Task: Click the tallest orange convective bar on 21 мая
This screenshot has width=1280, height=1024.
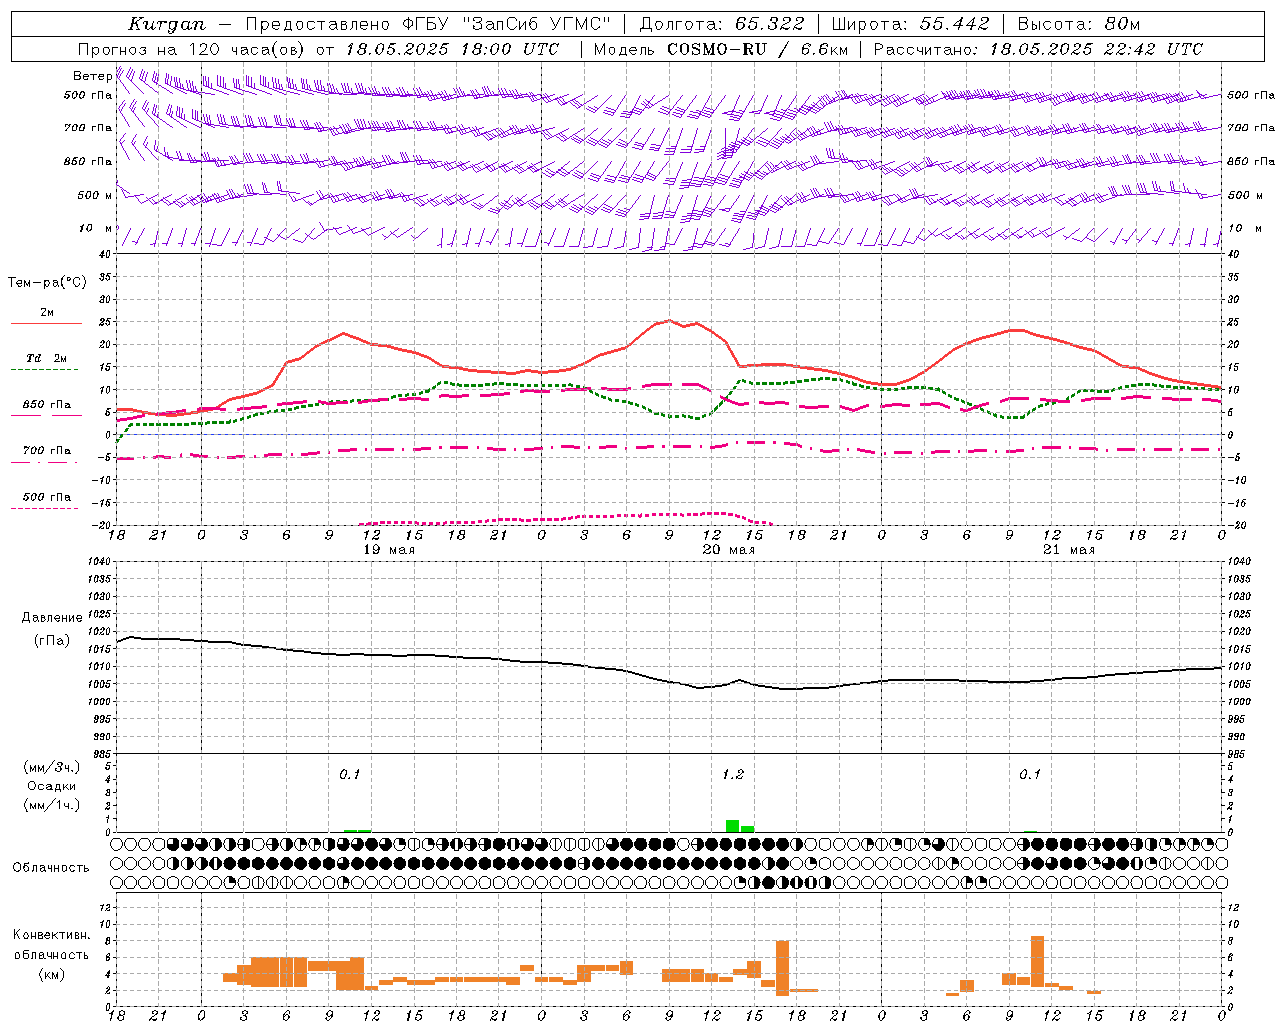Action: (x=1037, y=962)
